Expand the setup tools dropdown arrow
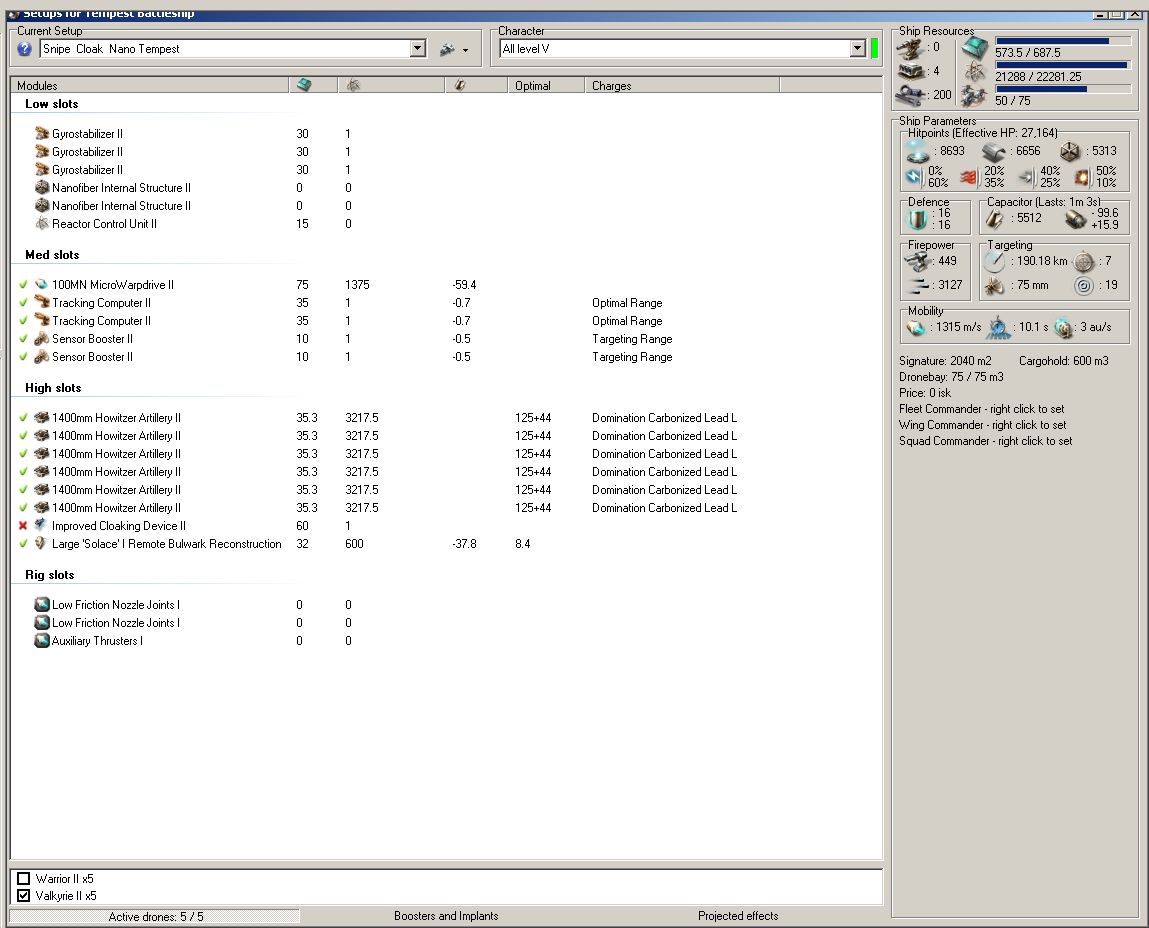1149x928 pixels. pos(465,51)
